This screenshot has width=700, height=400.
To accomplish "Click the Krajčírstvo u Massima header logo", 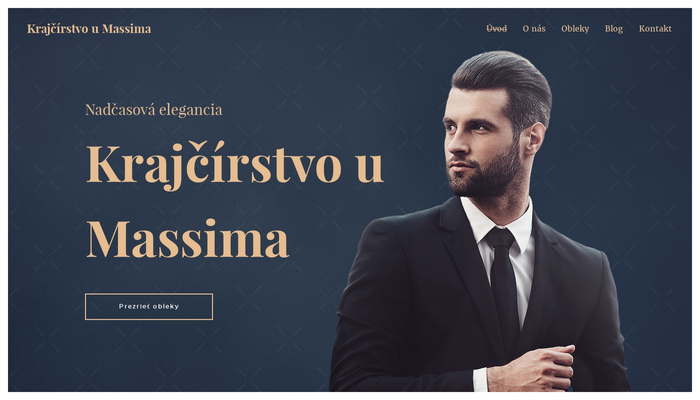I will (89, 29).
